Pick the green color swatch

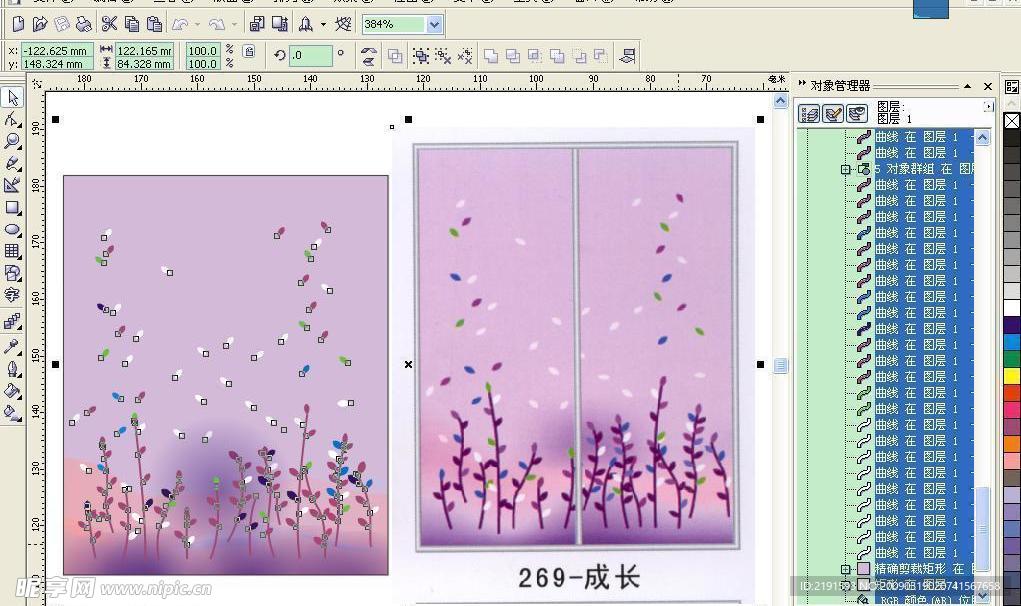click(1012, 359)
